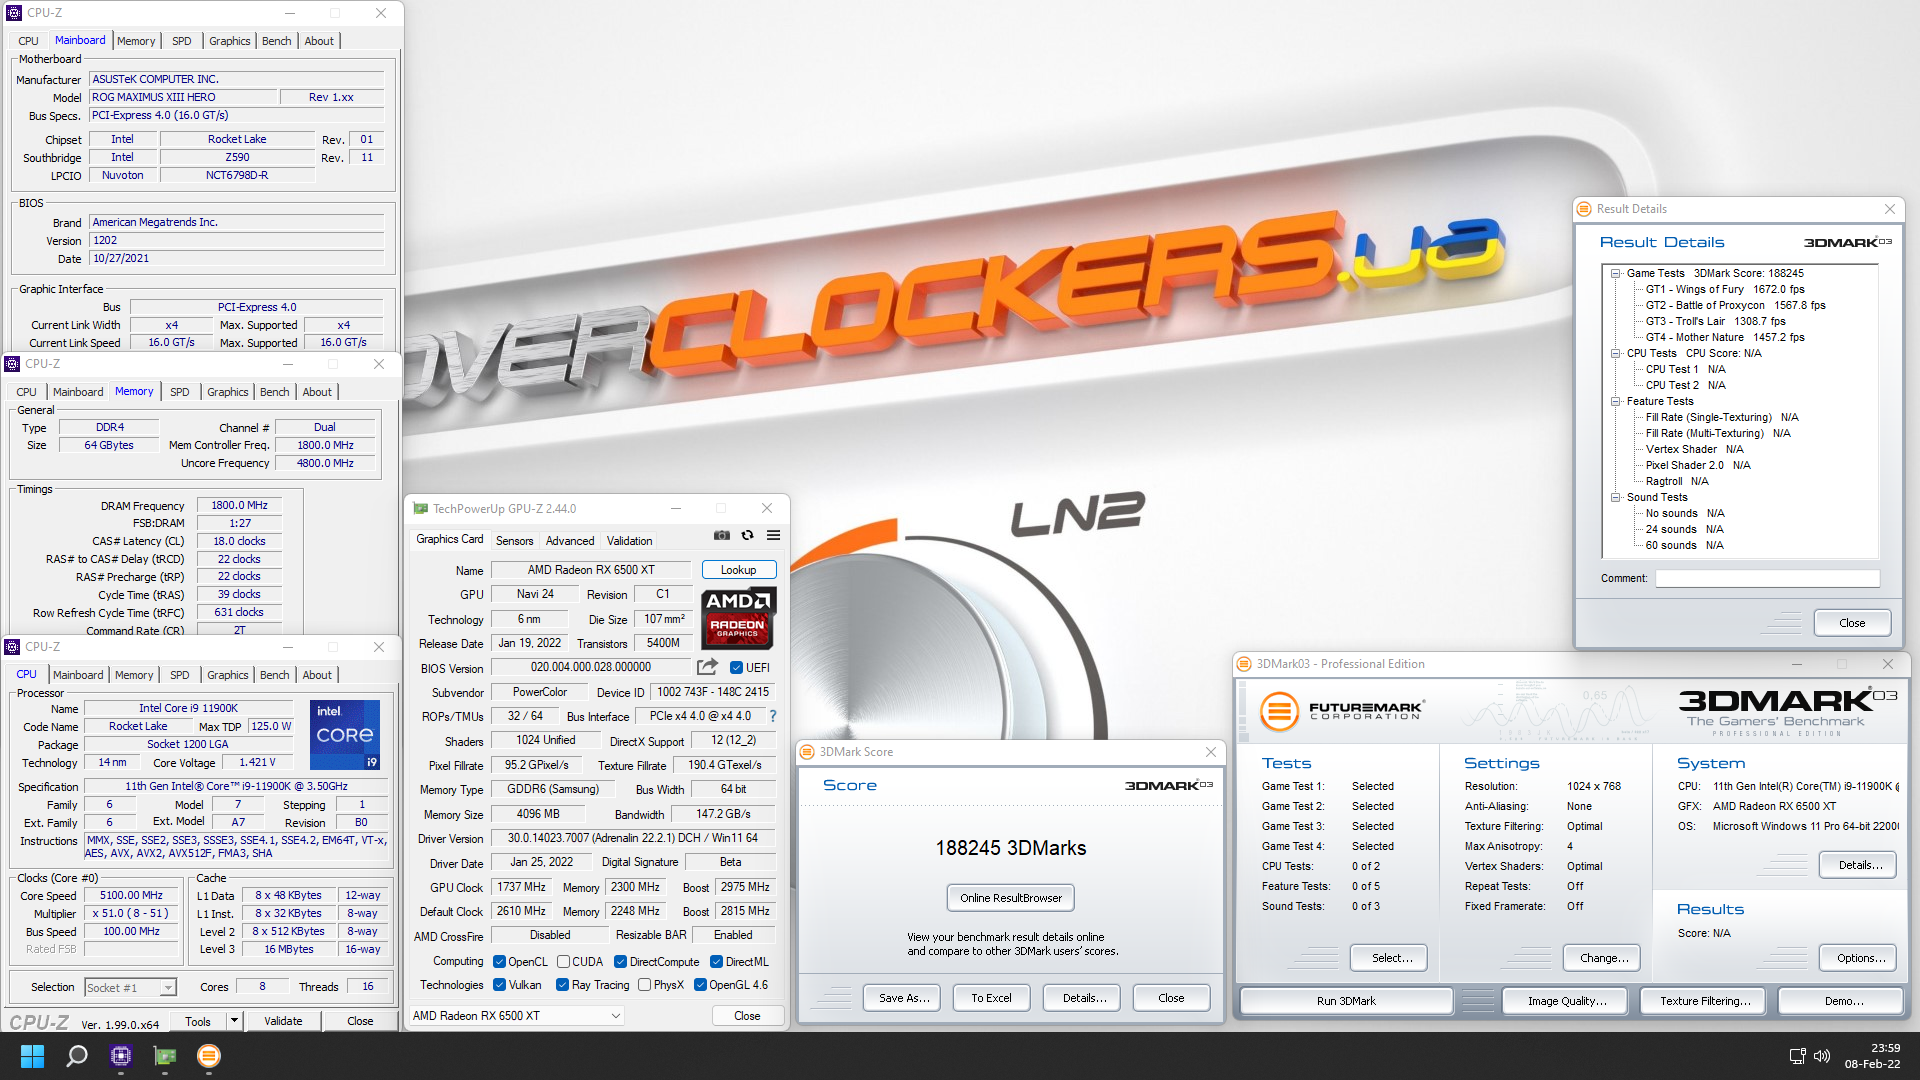The width and height of the screenshot is (1920, 1080).
Task: Click the To Excel button
Action: pyautogui.click(x=991, y=998)
